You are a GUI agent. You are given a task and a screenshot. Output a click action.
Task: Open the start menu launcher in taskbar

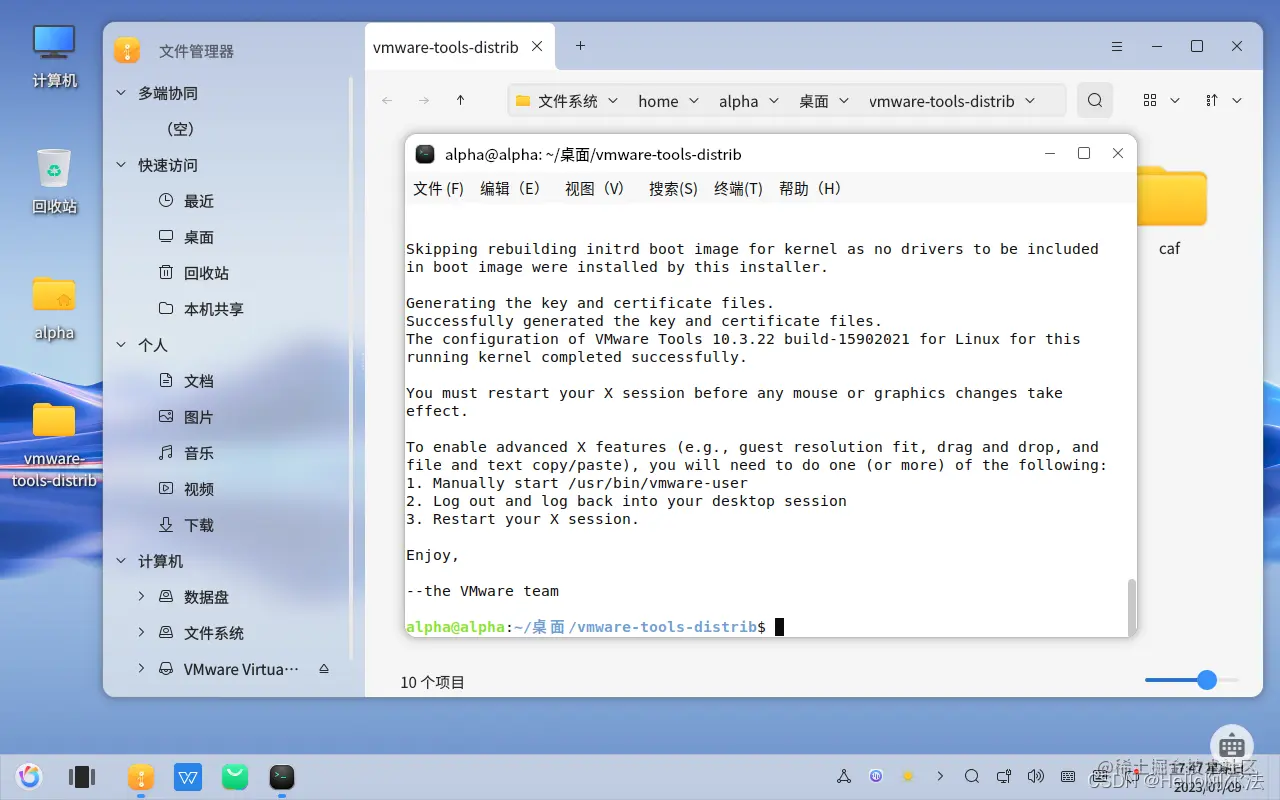pos(29,776)
